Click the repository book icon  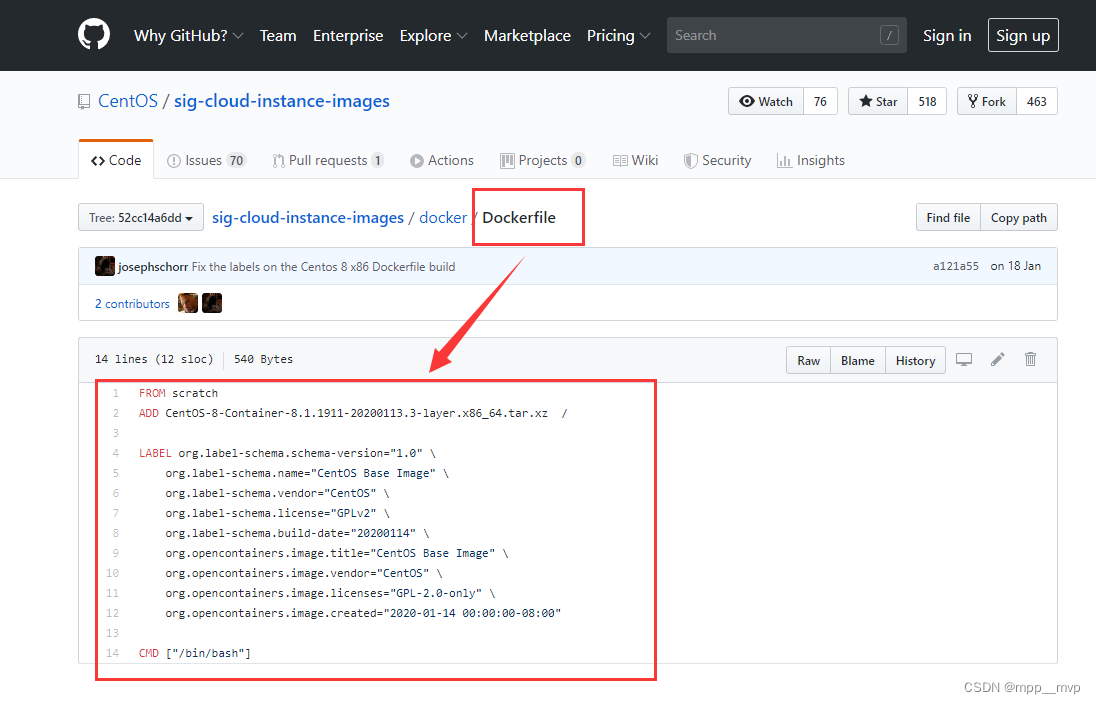click(x=84, y=101)
